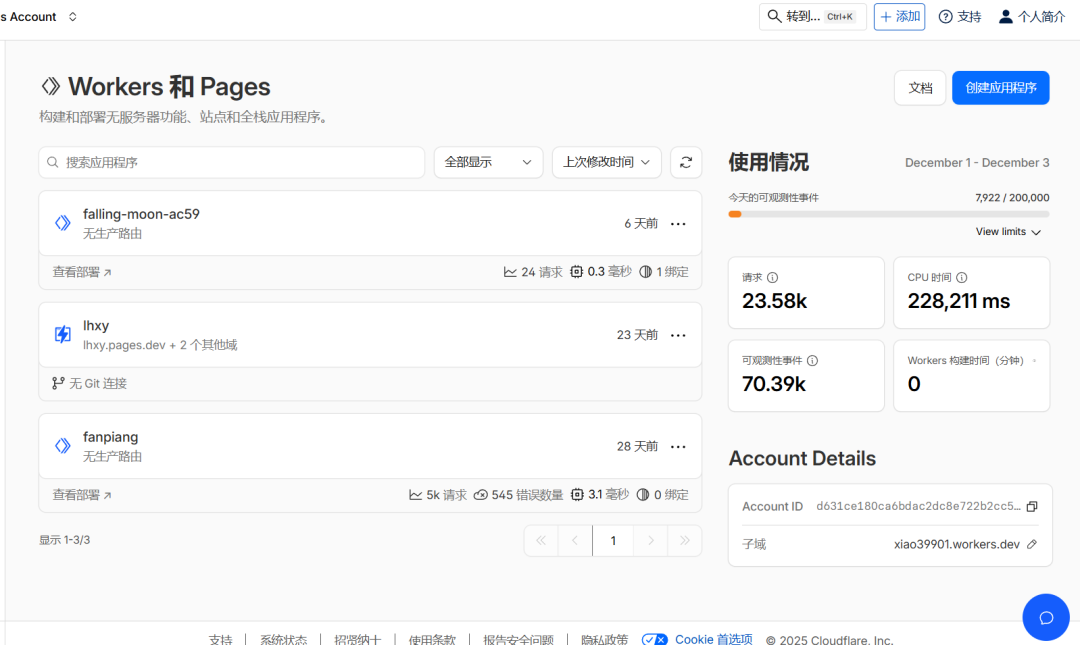The image size is (1080, 645).
Task: Click footer 隐私政策 link
Action: pyautogui.click(x=604, y=639)
